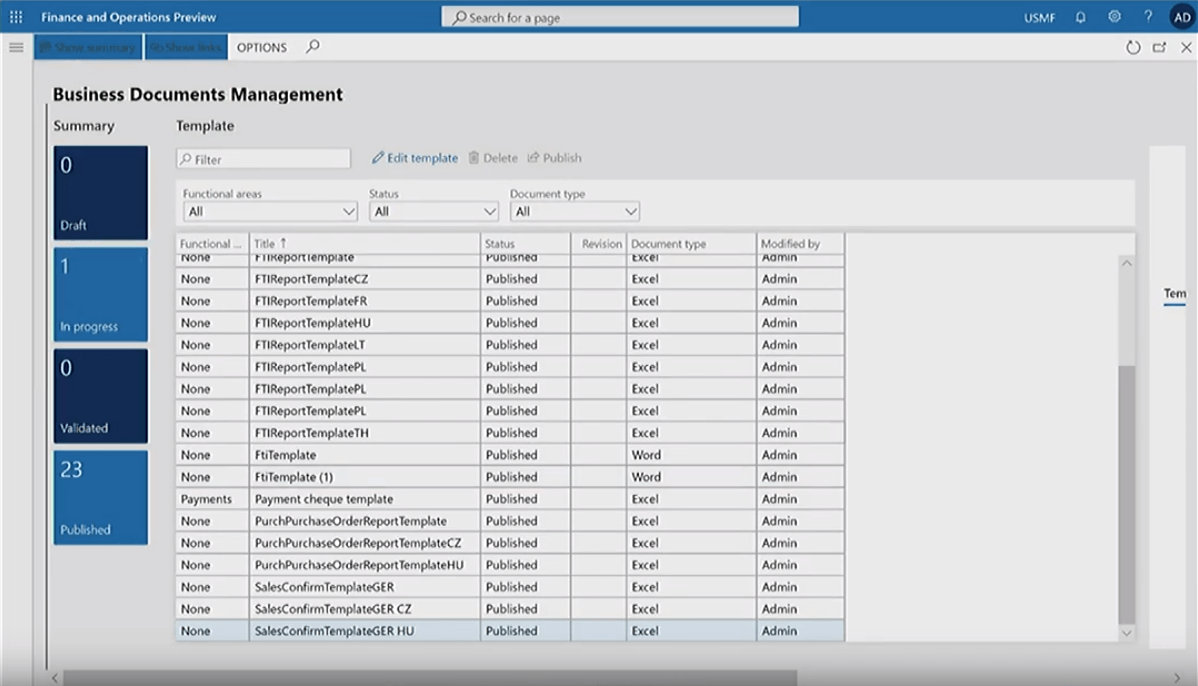The width and height of the screenshot is (1198, 686).
Task: Open the action pane search magnifier
Action: click(312, 46)
